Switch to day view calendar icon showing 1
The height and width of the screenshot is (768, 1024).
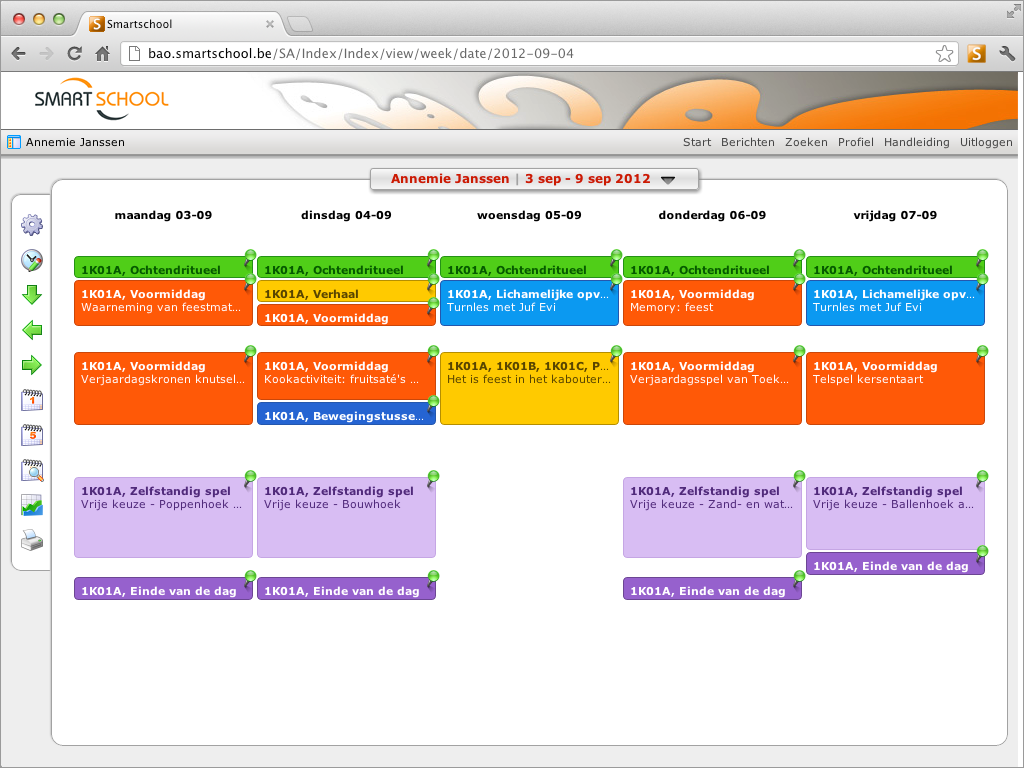(x=32, y=400)
